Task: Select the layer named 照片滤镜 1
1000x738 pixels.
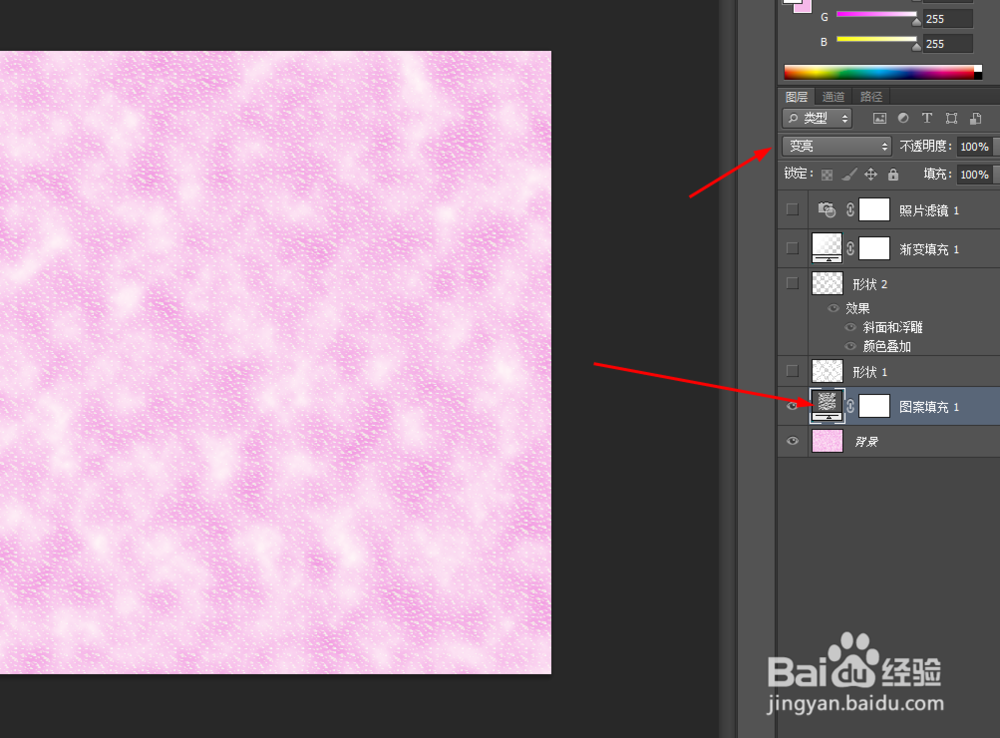Action: pyautogui.click(x=929, y=210)
